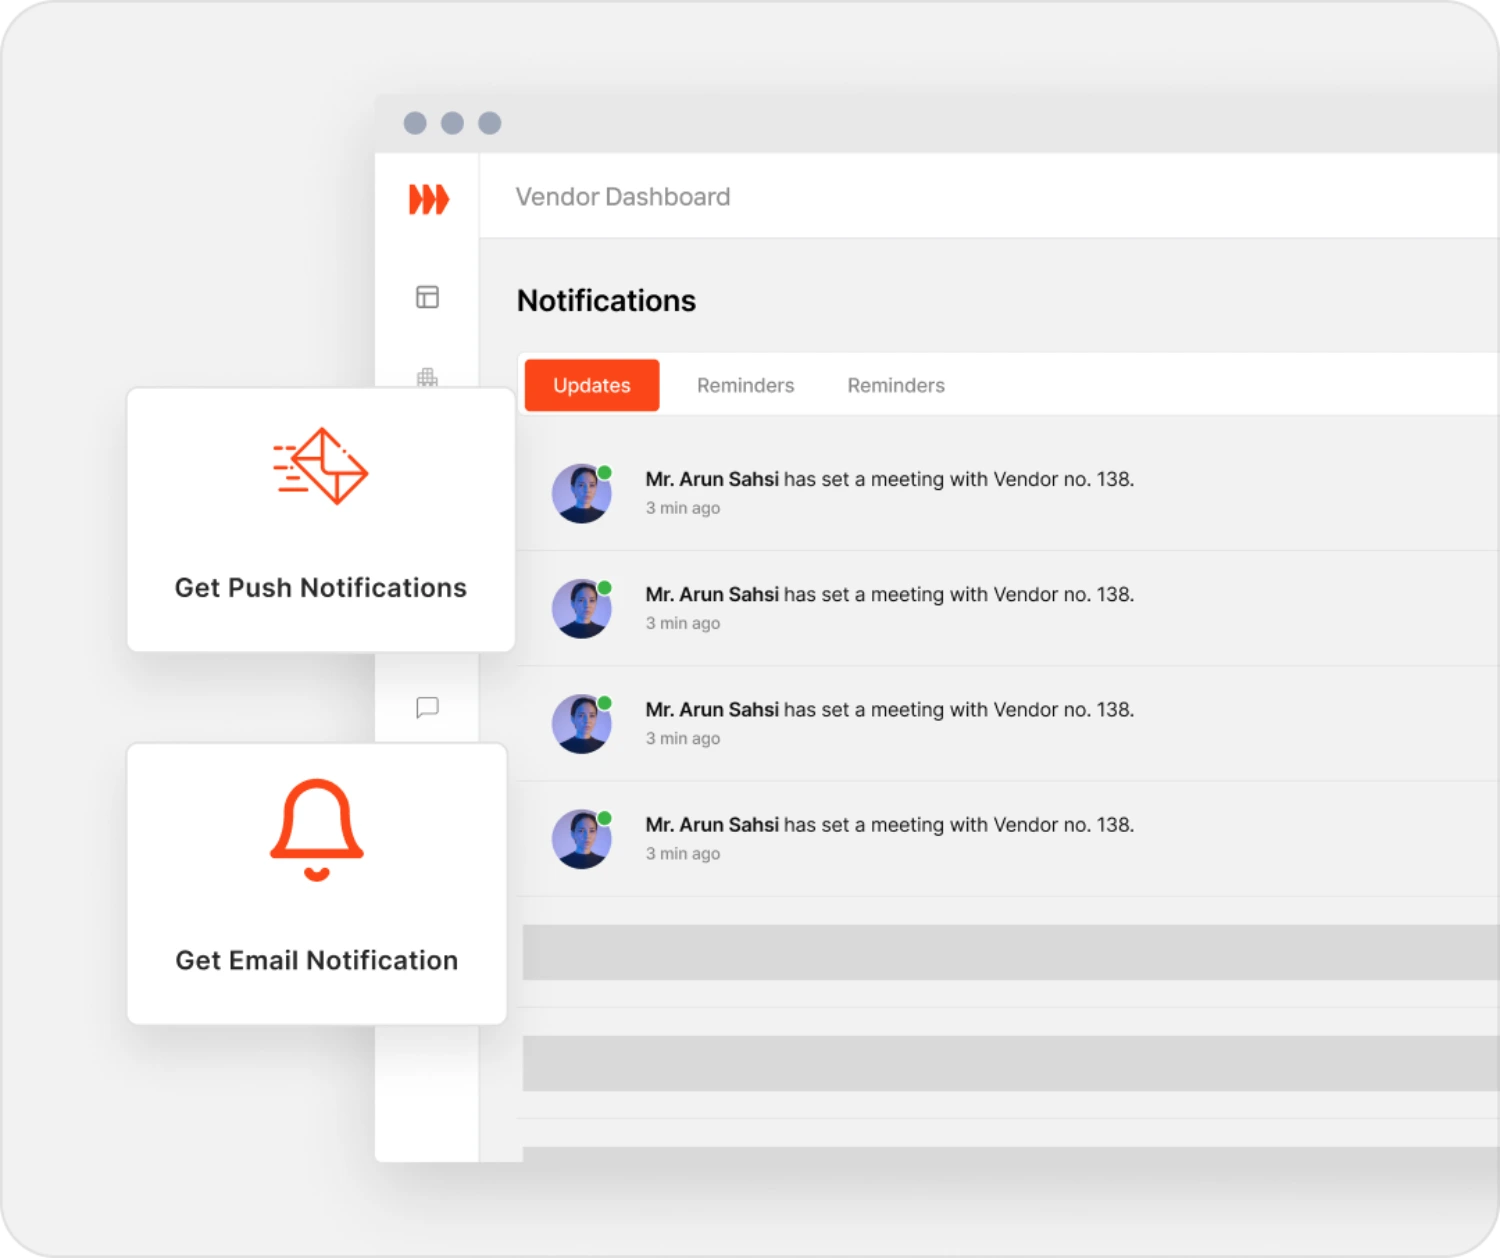Click the avatar in the second notification
Image resolution: width=1500 pixels, height=1258 pixels.
click(x=582, y=608)
